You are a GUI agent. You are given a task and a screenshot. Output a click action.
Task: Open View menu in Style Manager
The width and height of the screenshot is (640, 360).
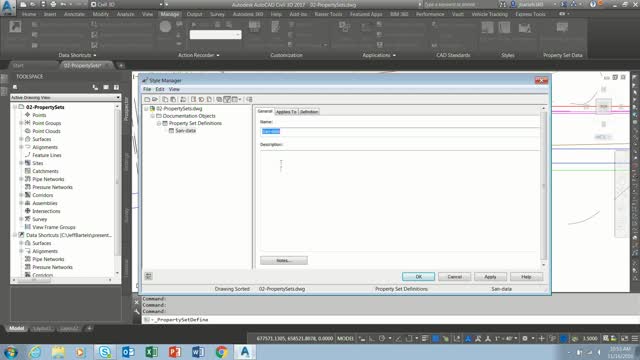(174, 89)
